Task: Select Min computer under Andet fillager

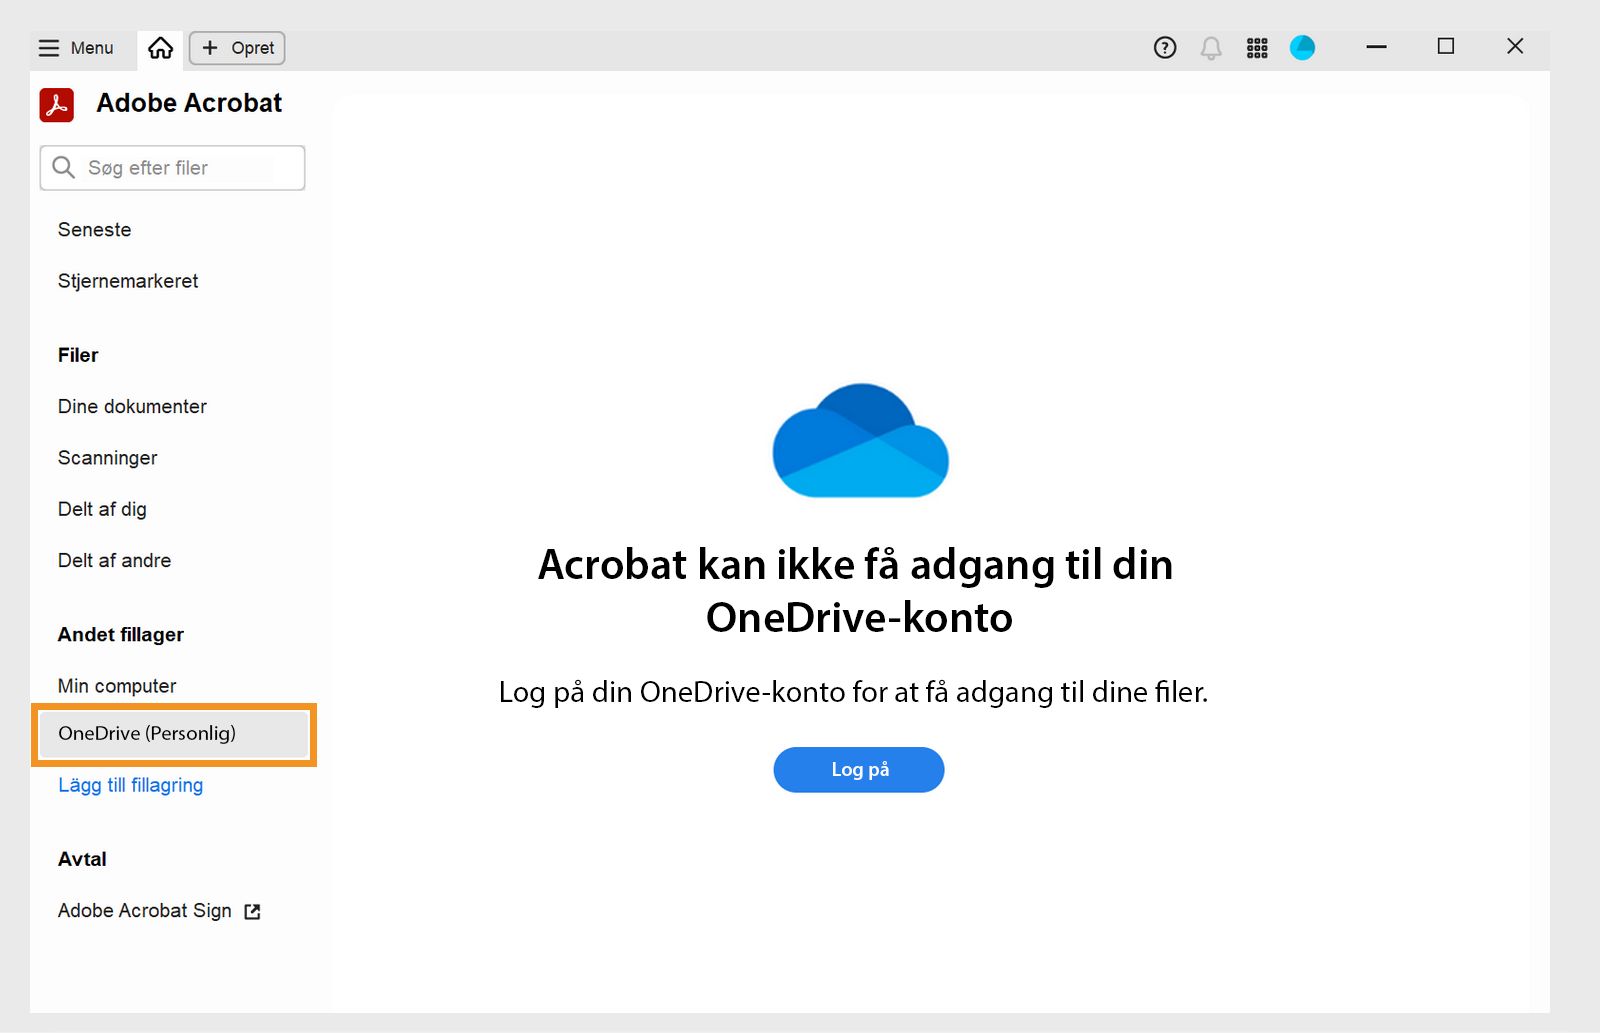Action: (x=117, y=686)
